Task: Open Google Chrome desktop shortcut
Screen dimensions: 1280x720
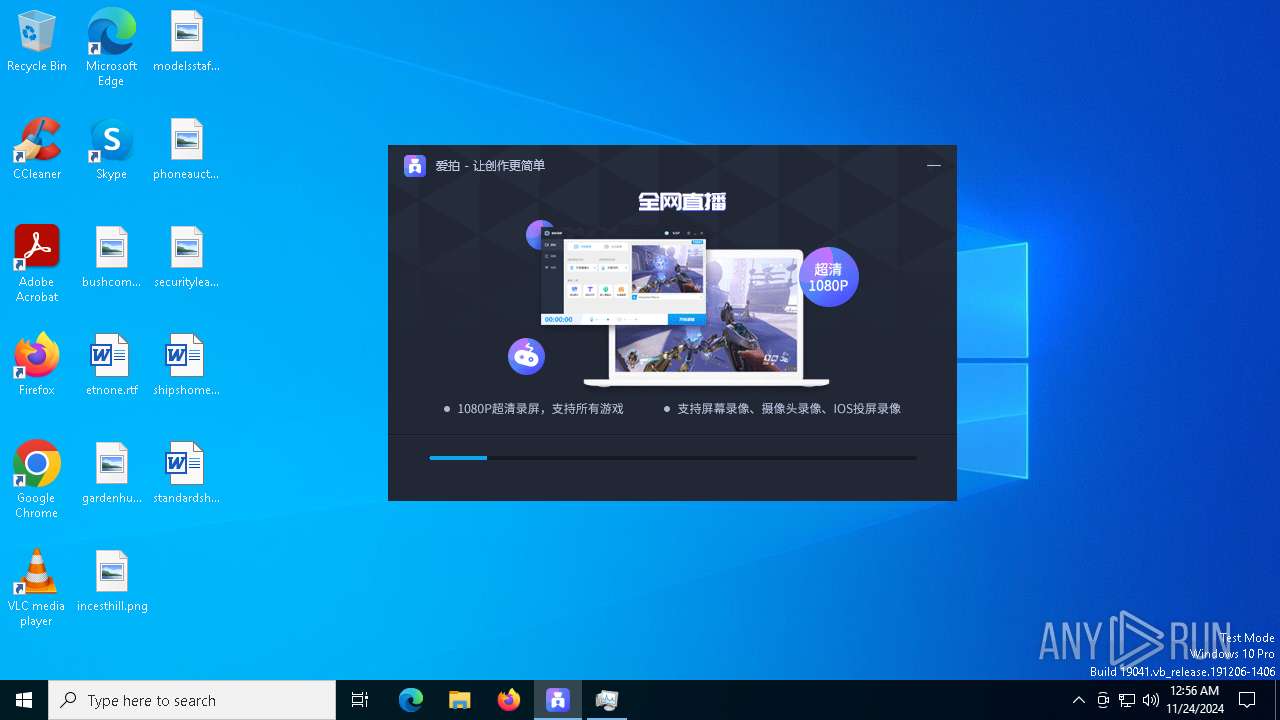Action: click(x=37, y=480)
